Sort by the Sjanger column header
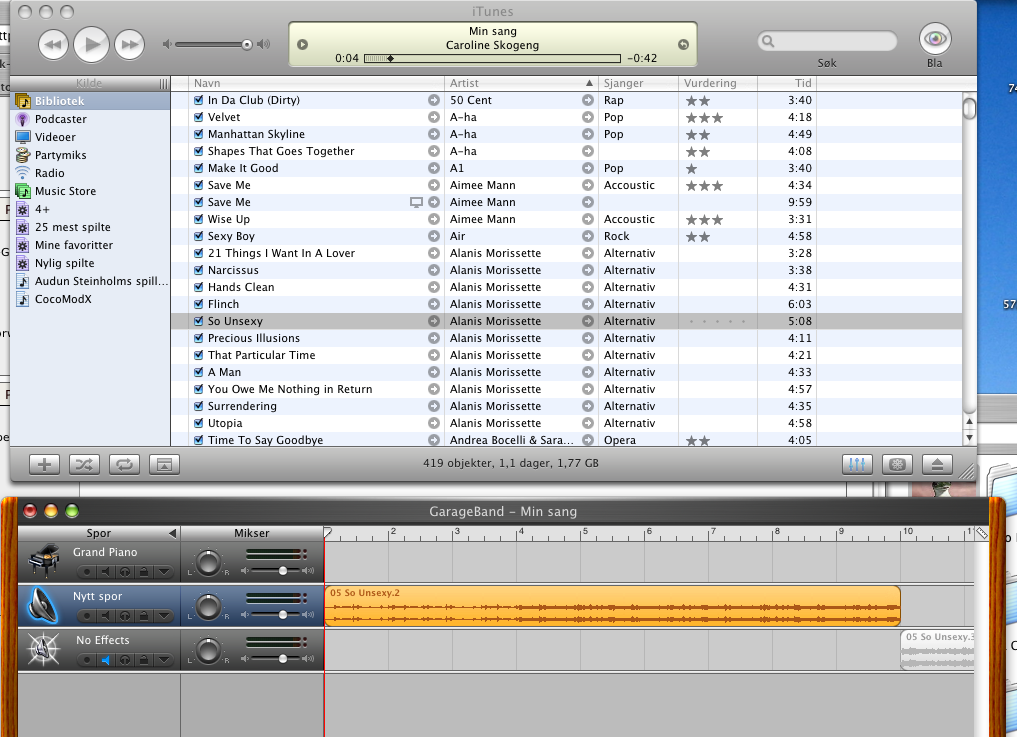The width and height of the screenshot is (1017, 737). coord(638,83)
